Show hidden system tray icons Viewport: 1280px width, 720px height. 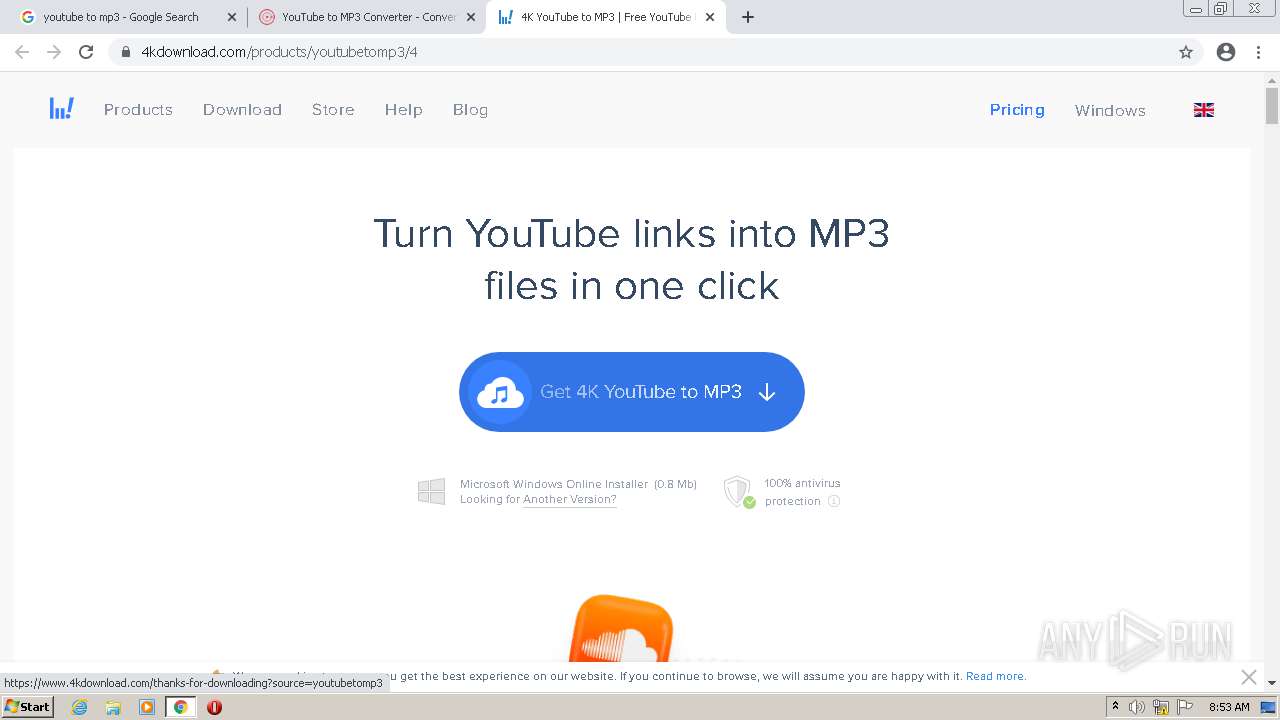(1115, 707)
